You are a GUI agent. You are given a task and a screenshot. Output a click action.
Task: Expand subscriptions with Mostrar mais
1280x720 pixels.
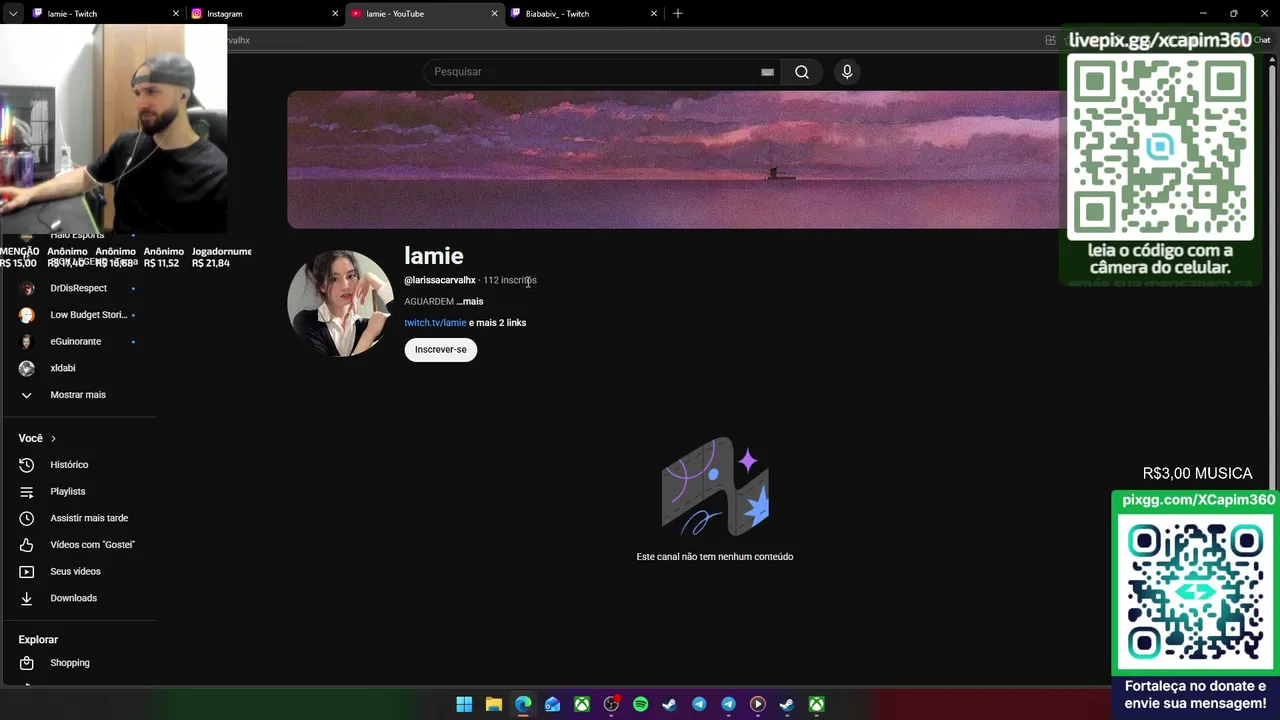(78, 395)
